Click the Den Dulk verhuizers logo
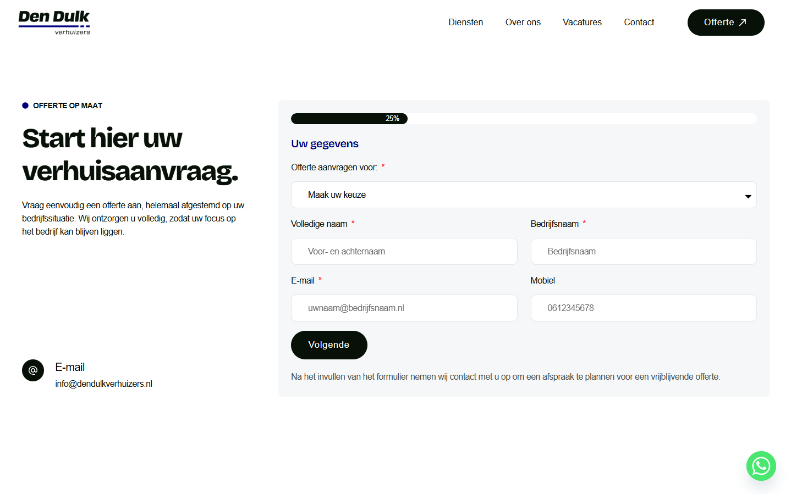 (x=54, y=22)
